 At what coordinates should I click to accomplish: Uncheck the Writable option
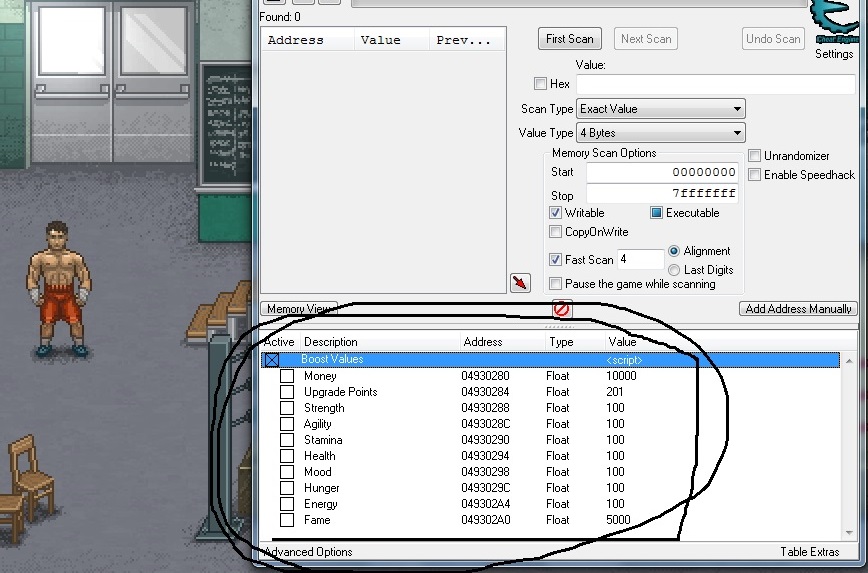point(555,213)
